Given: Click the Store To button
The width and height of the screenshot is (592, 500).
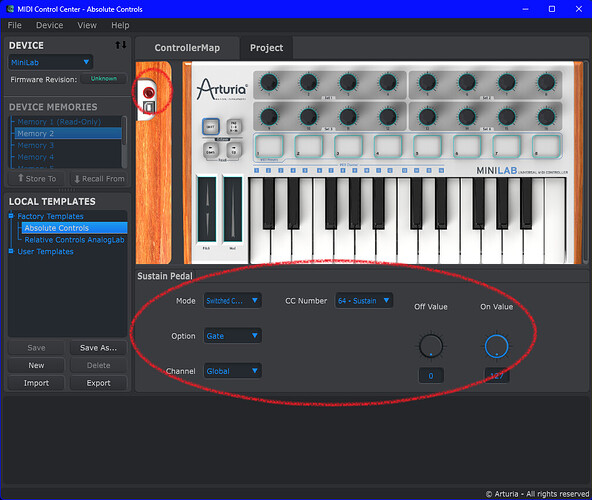Looking at the screenshot, I should (x=37, y=179).
